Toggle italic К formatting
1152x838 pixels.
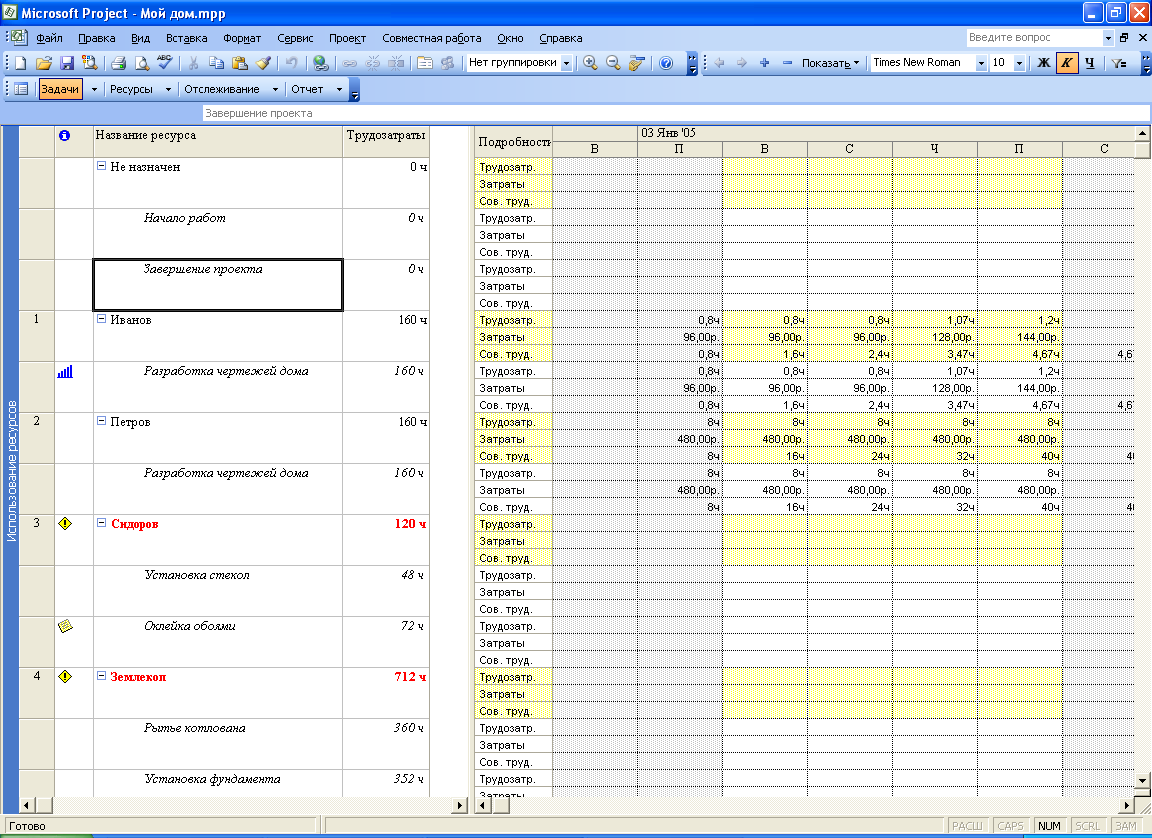1066,63
